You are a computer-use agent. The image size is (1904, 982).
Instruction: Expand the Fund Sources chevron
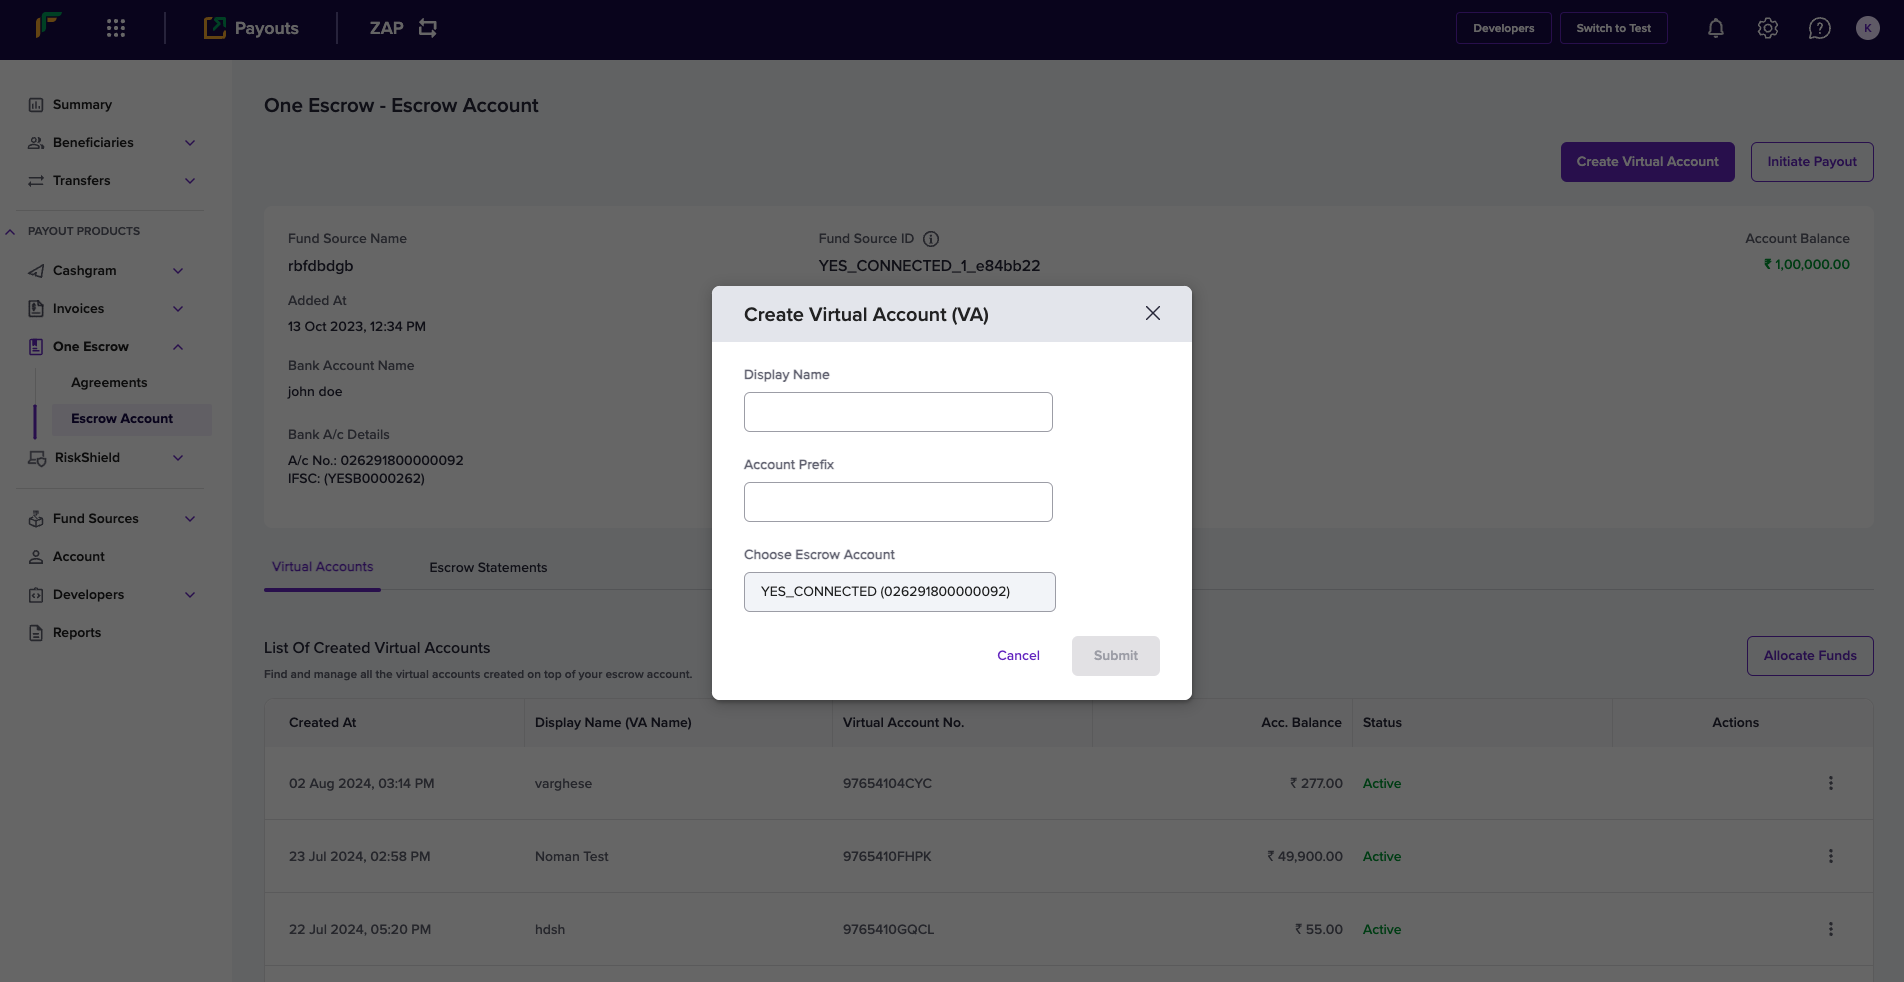pos(190,519)
